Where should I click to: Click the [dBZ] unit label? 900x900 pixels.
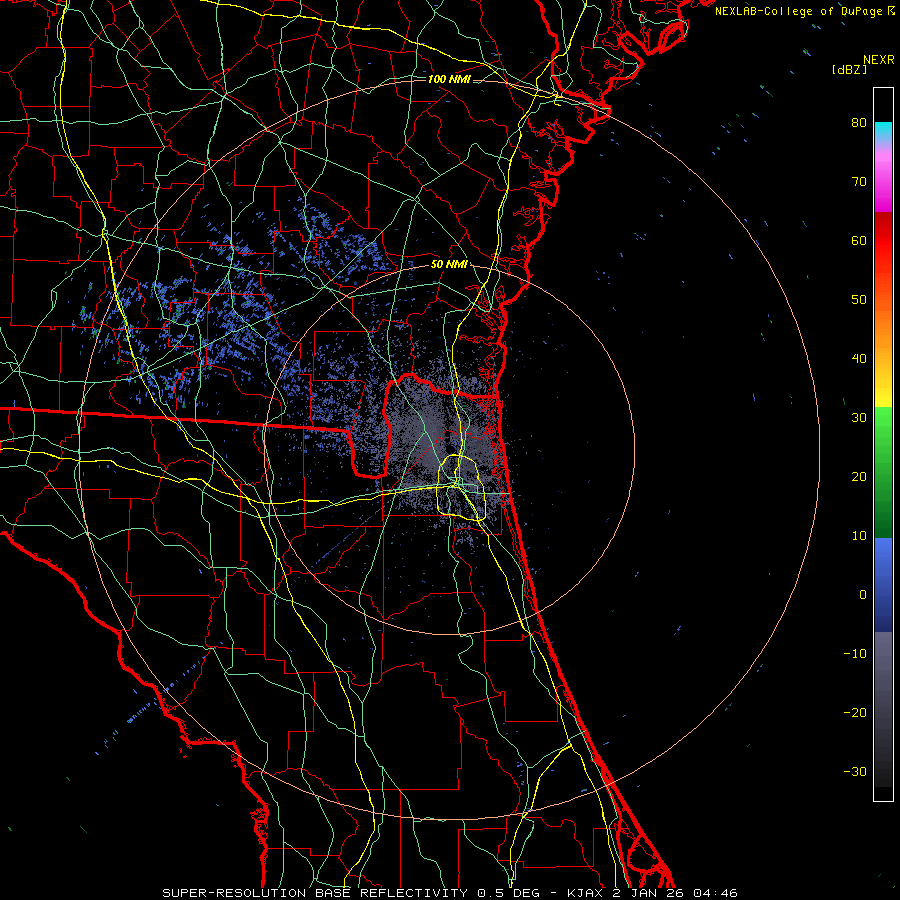(849, 69)
